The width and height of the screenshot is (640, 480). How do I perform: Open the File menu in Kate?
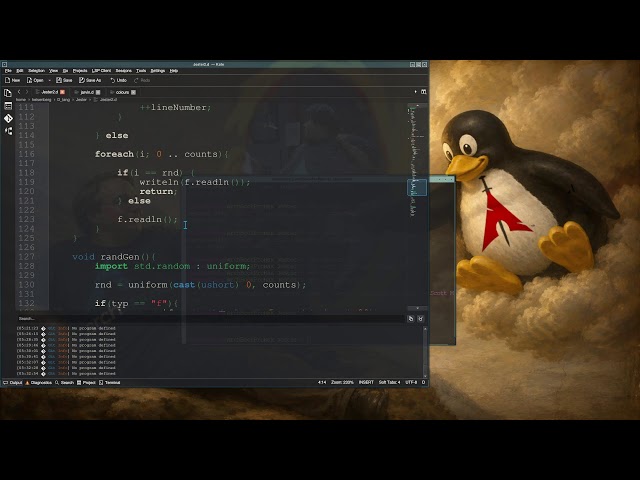coord(8,71)
